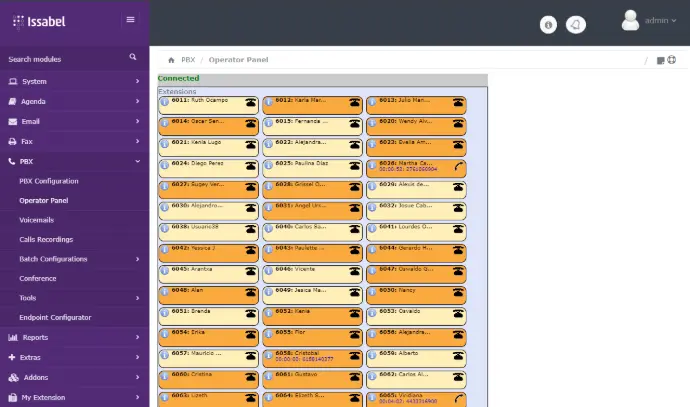
Task: Click the info icon in top header
Action: 548,25
